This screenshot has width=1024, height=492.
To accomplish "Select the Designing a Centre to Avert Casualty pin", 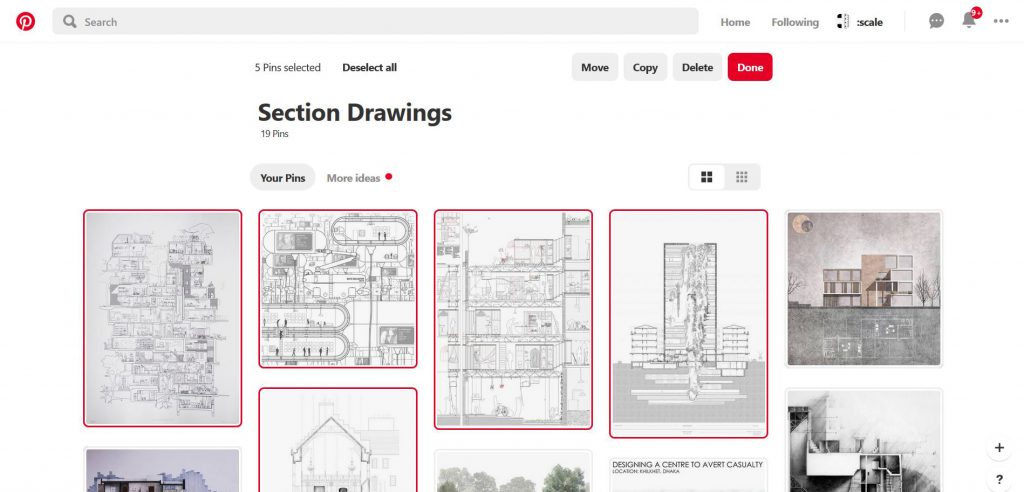I will [688, 474].
